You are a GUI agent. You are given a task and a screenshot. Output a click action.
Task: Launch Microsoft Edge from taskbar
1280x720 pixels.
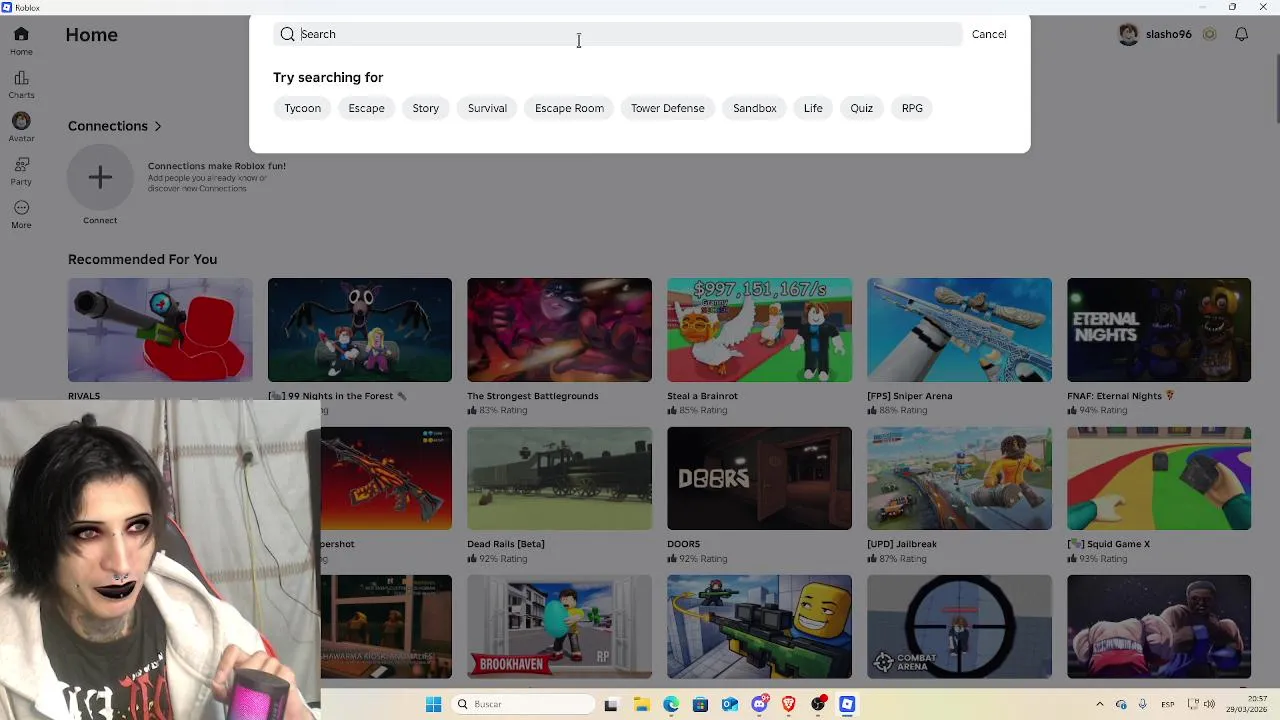pyautogui.click(x=671, y=704)
